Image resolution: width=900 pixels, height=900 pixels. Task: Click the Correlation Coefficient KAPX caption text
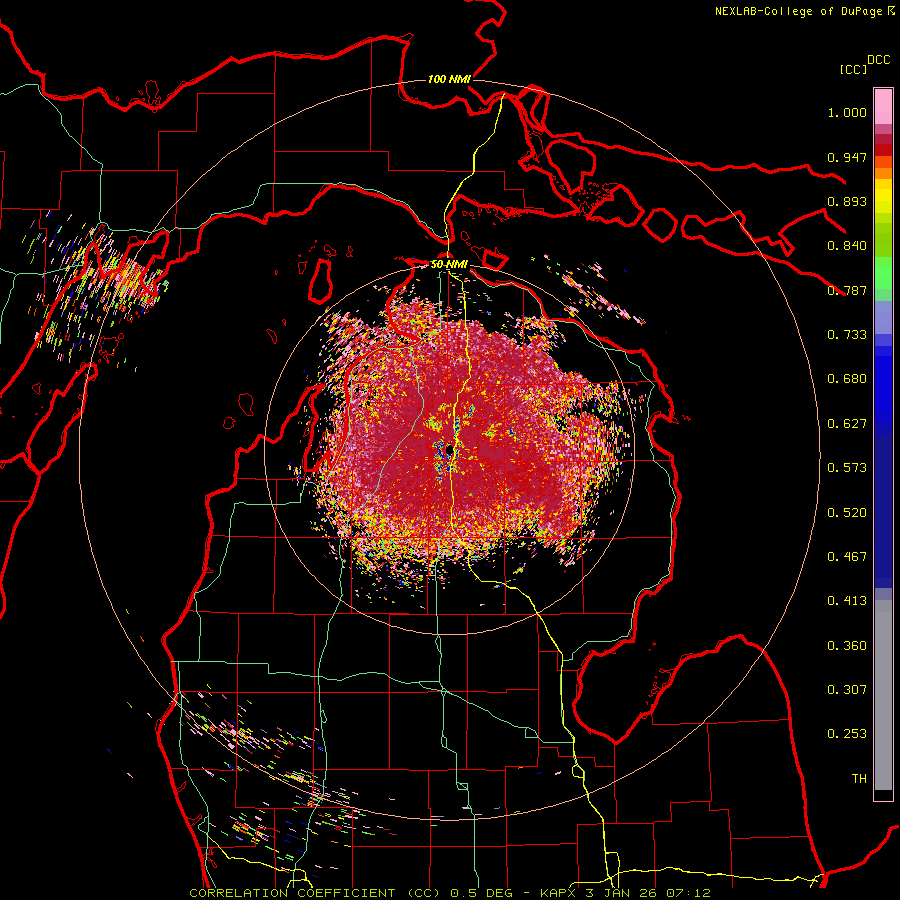point(449,893)
